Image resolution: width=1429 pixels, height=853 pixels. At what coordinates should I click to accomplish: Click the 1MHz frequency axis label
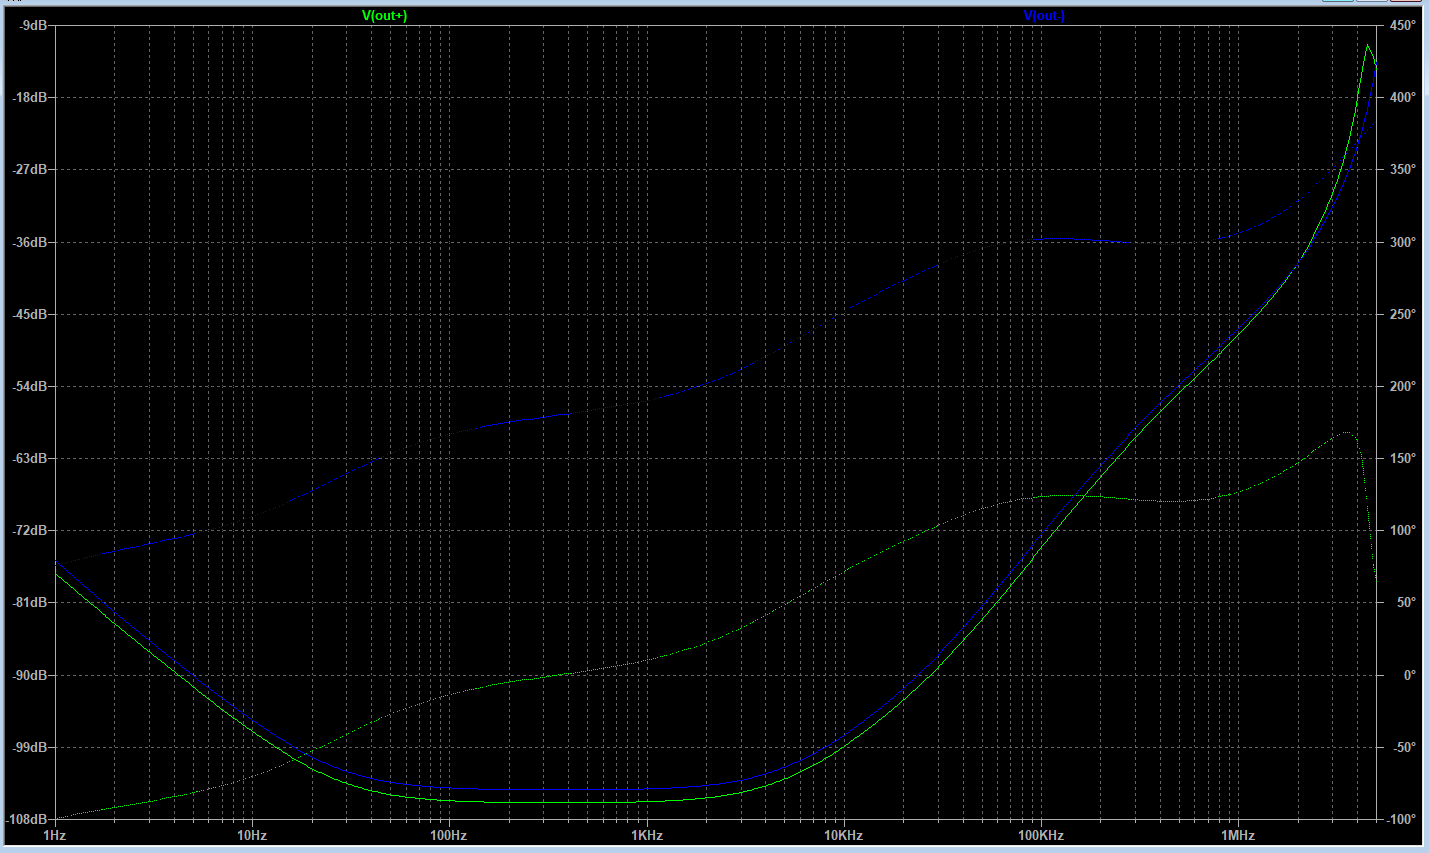click(x=1238, y=835)
